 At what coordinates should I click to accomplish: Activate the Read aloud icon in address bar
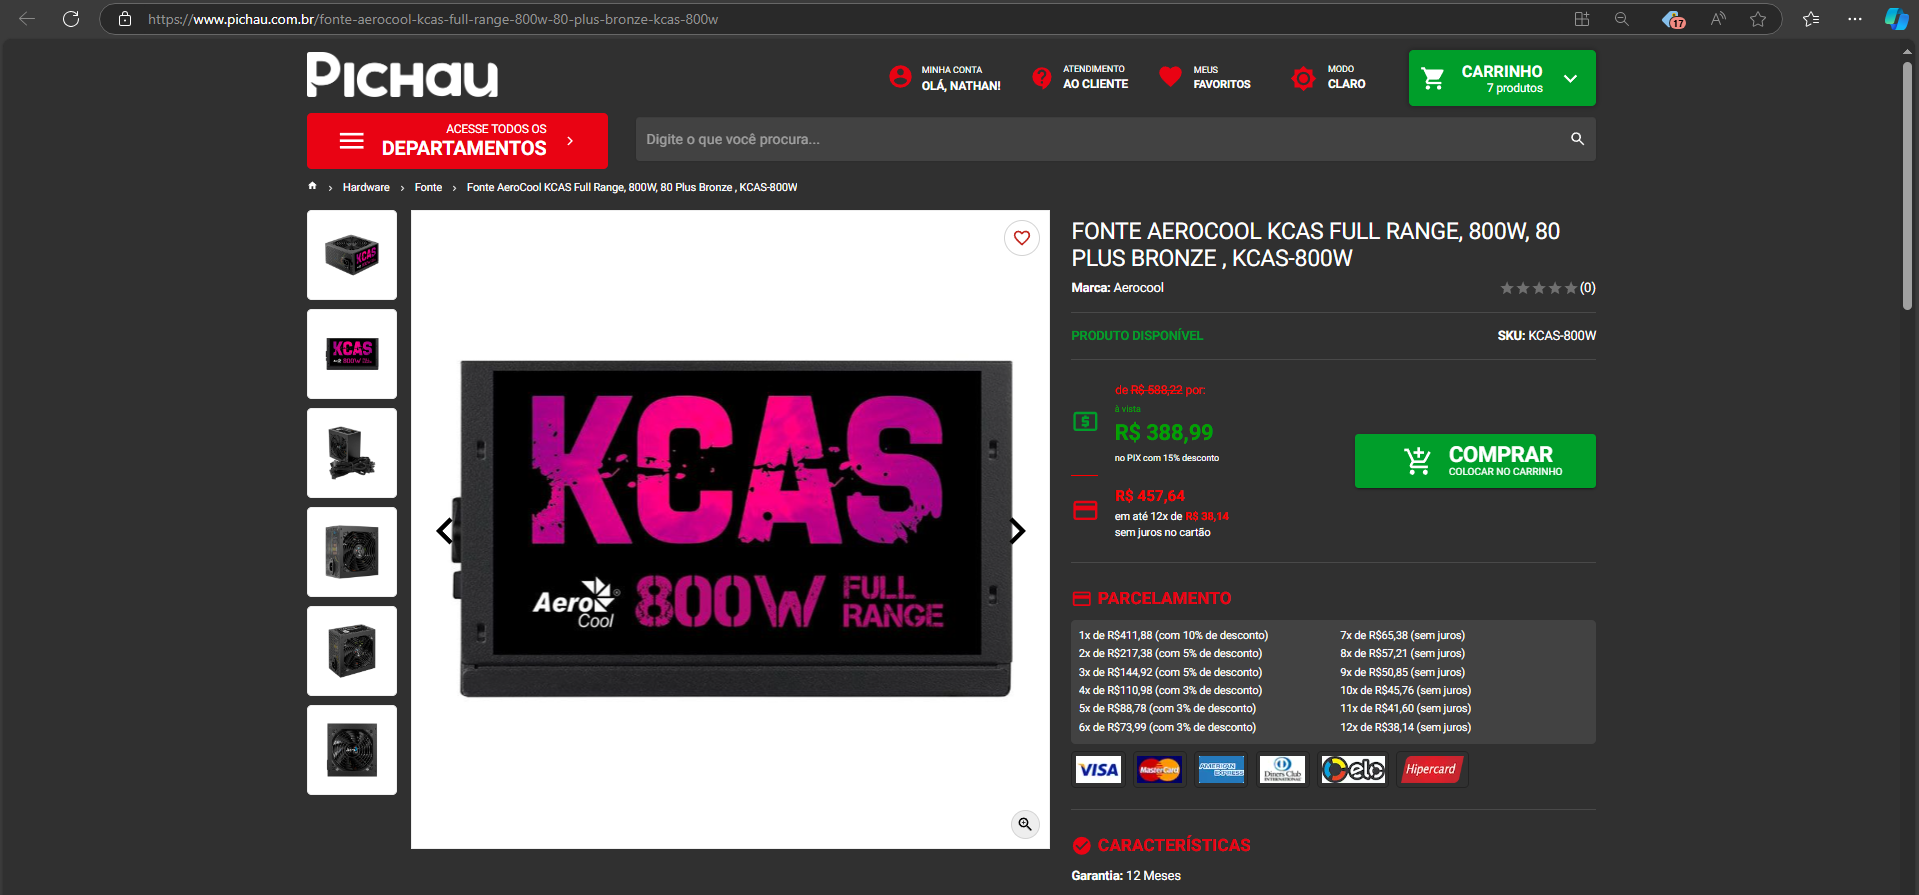pos(1718,19)
